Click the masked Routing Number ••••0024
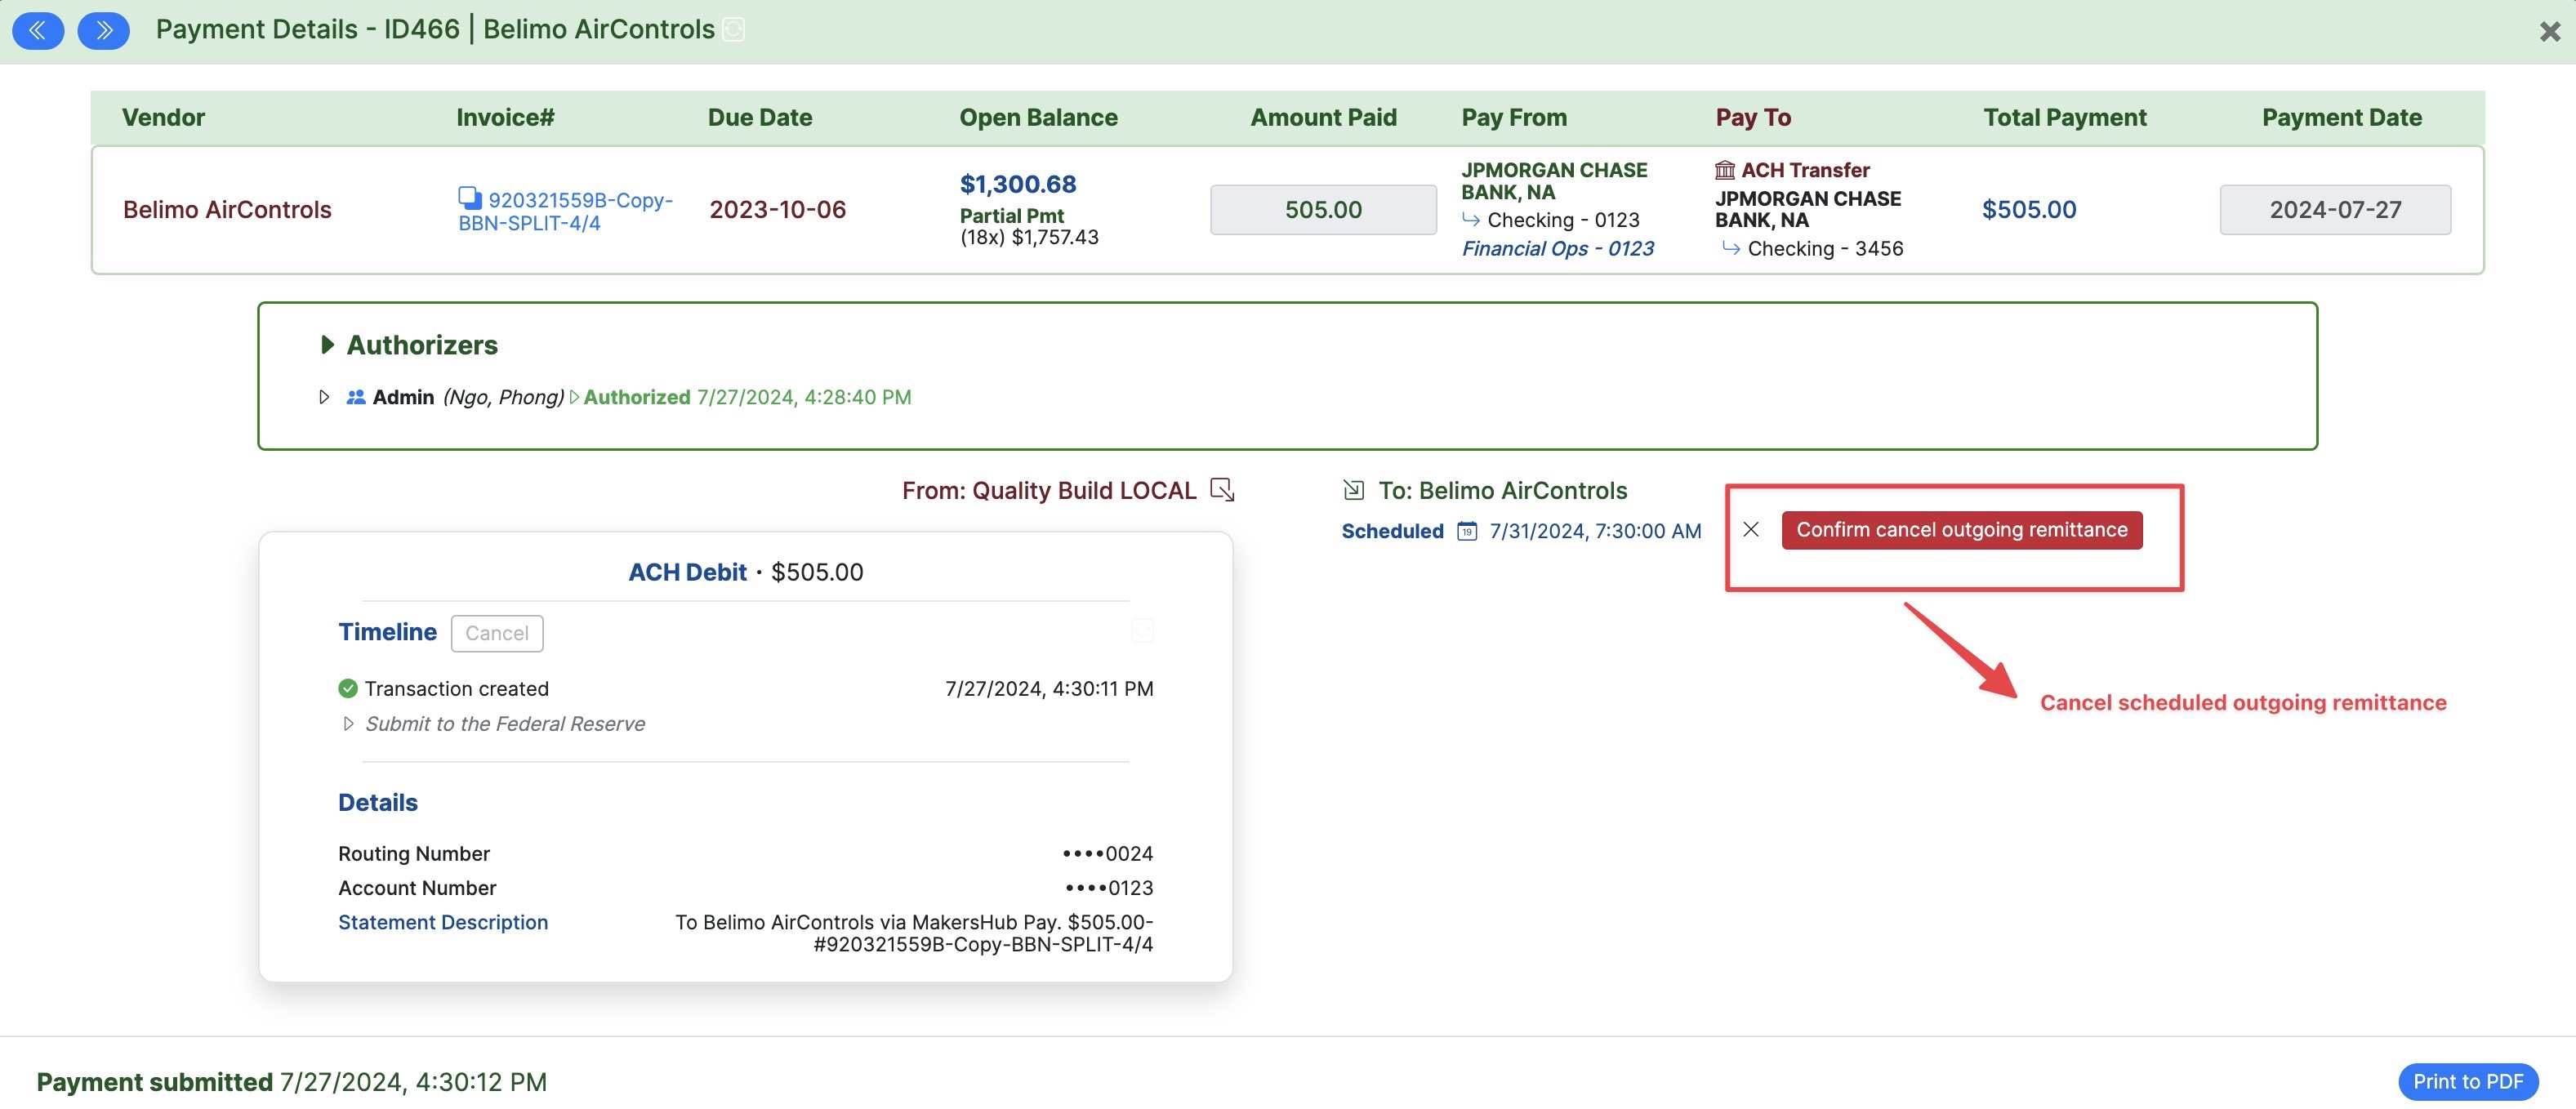 coord(1107,854)
